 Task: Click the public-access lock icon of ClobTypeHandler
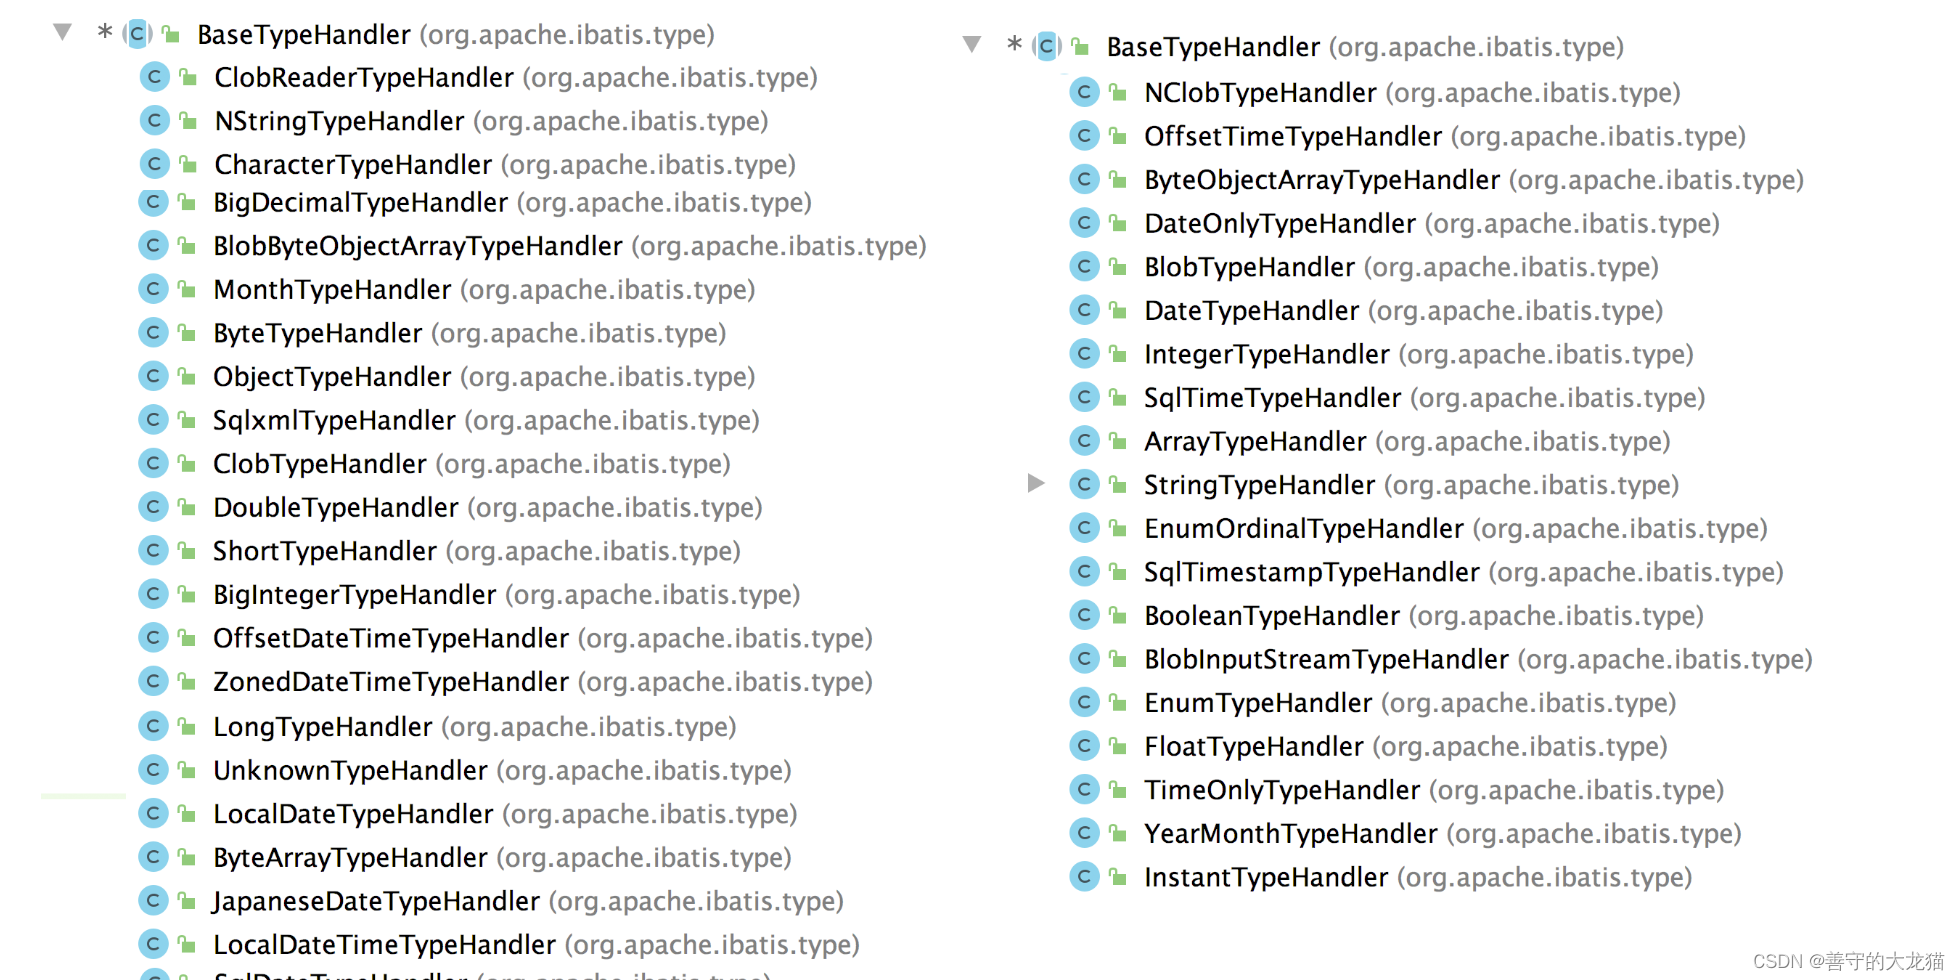point(187,463)
